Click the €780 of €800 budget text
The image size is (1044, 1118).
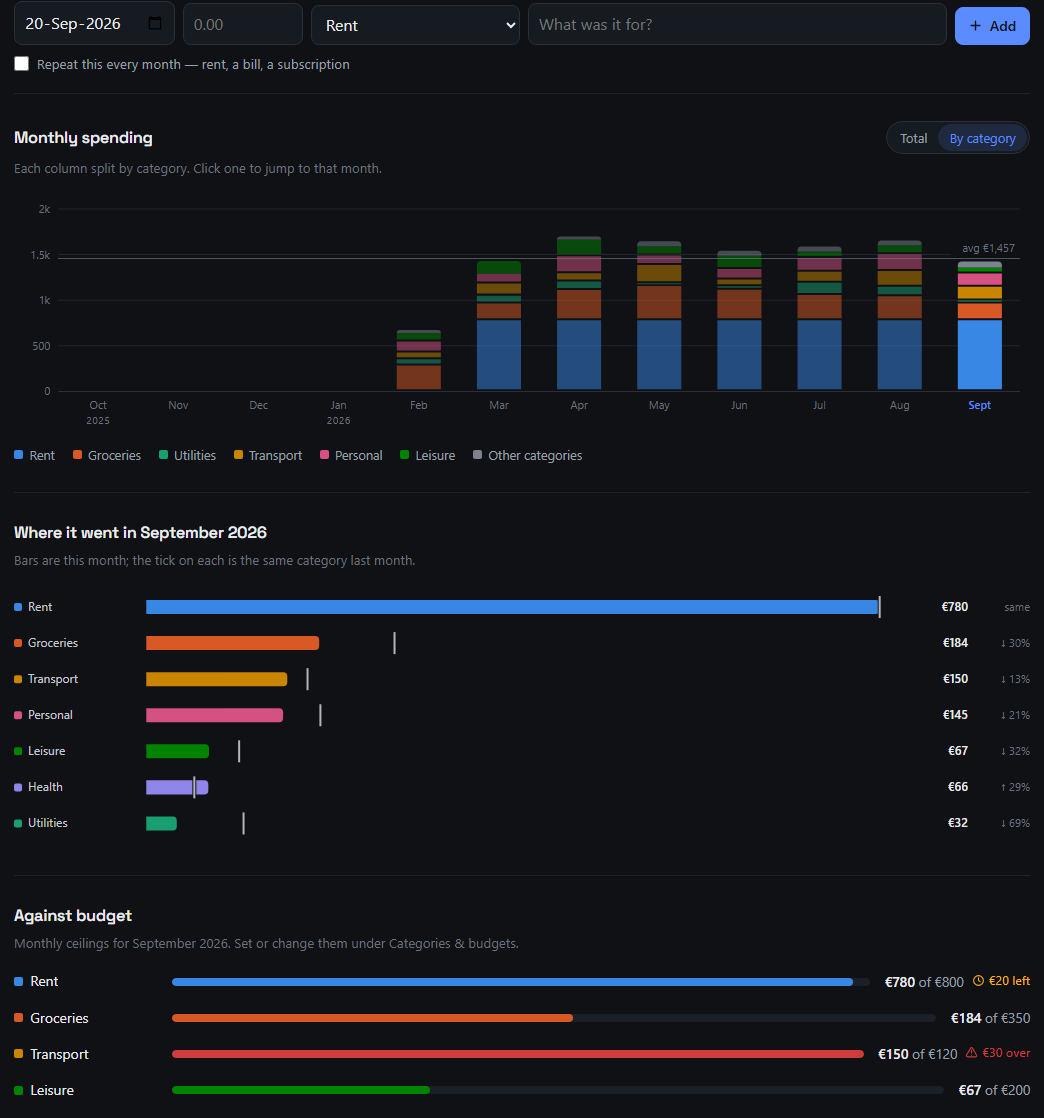[x=924, y=982]
